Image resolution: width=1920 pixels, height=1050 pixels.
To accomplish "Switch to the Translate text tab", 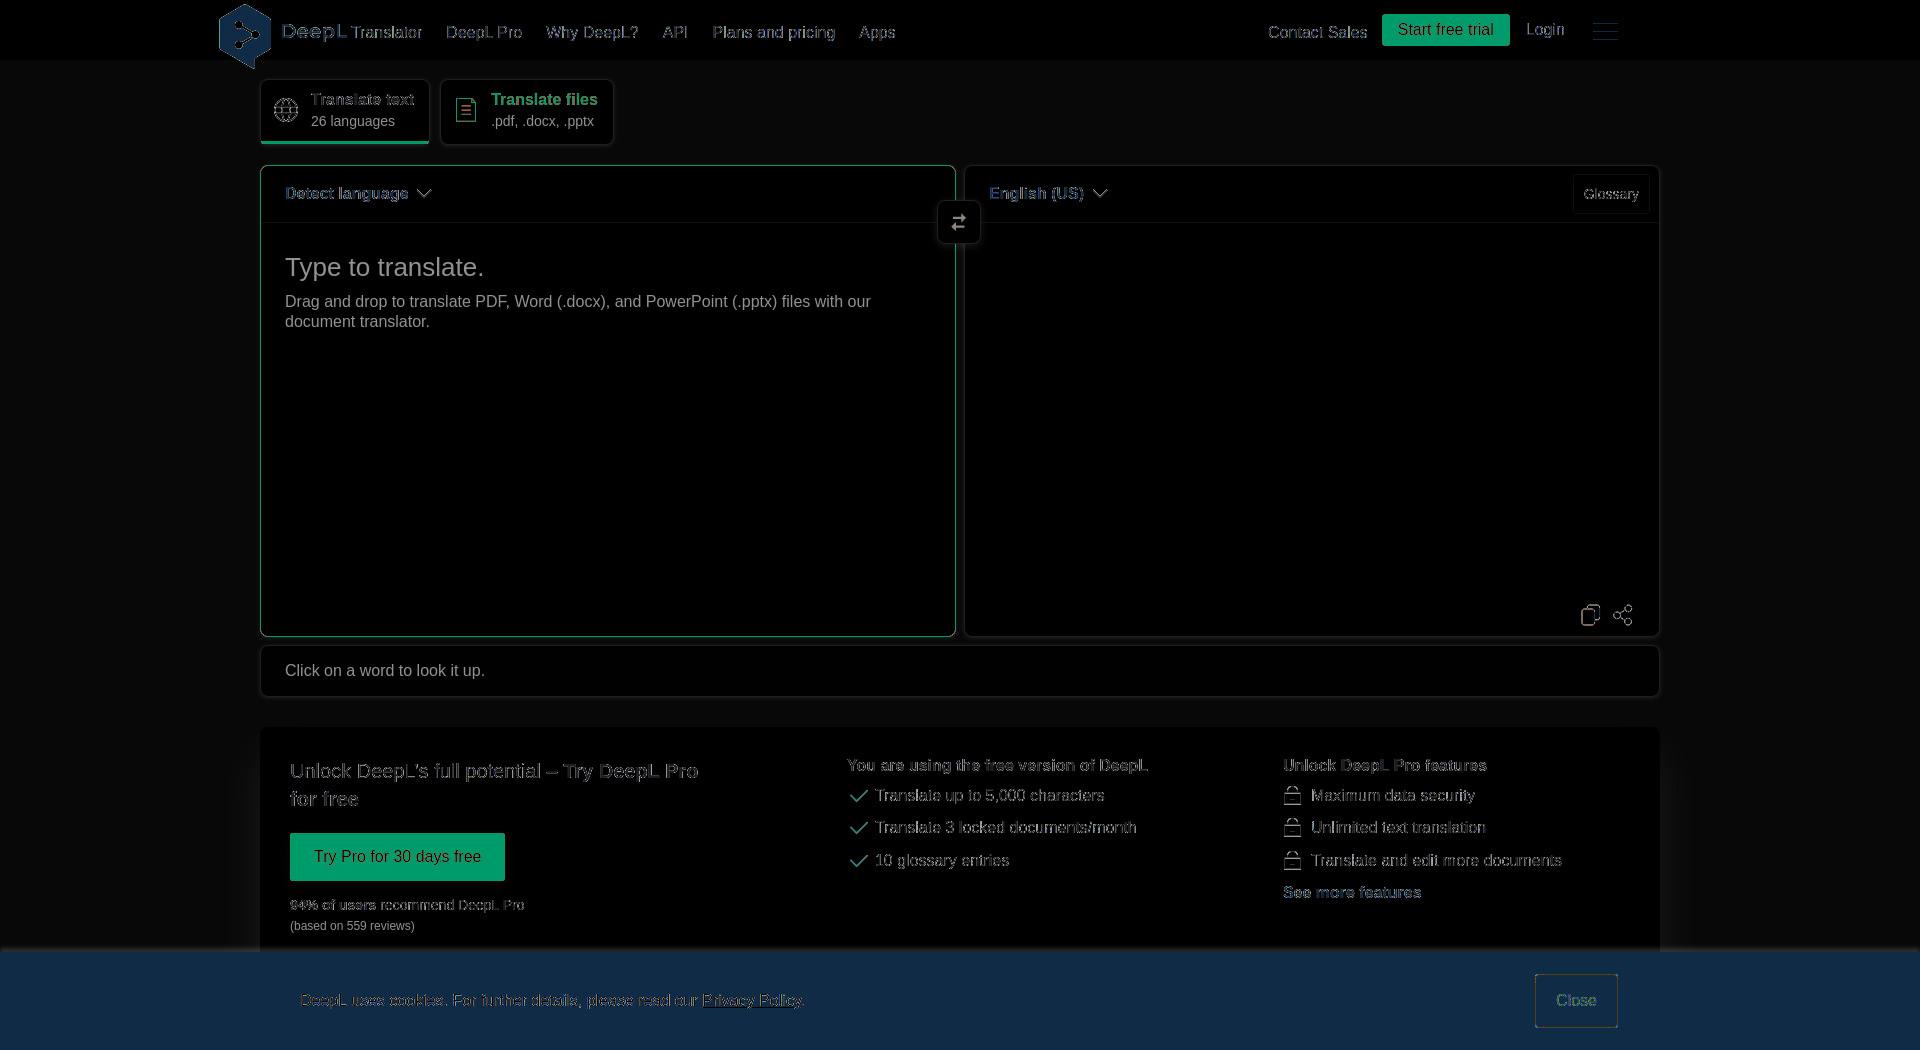I will [x=345, y=111].
